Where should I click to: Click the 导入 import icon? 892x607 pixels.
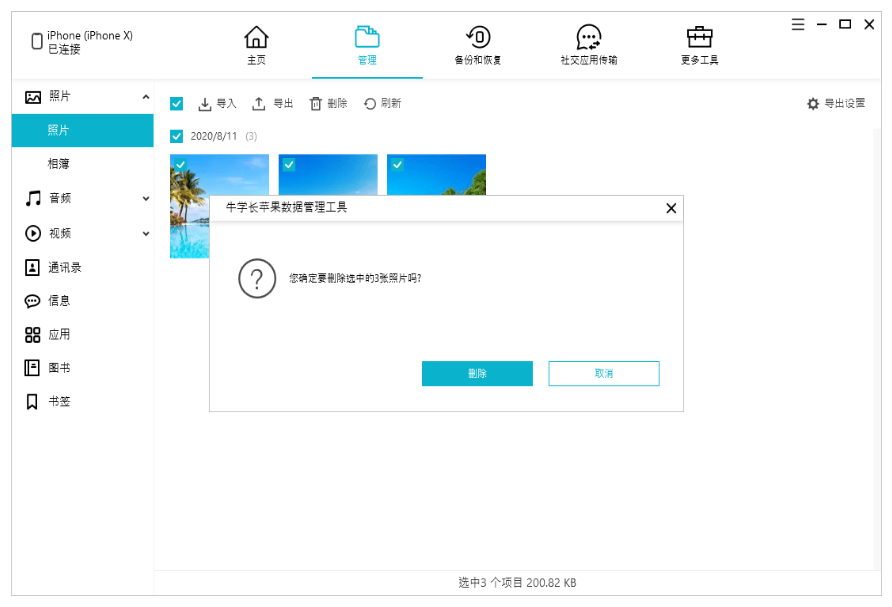[205, 104]
